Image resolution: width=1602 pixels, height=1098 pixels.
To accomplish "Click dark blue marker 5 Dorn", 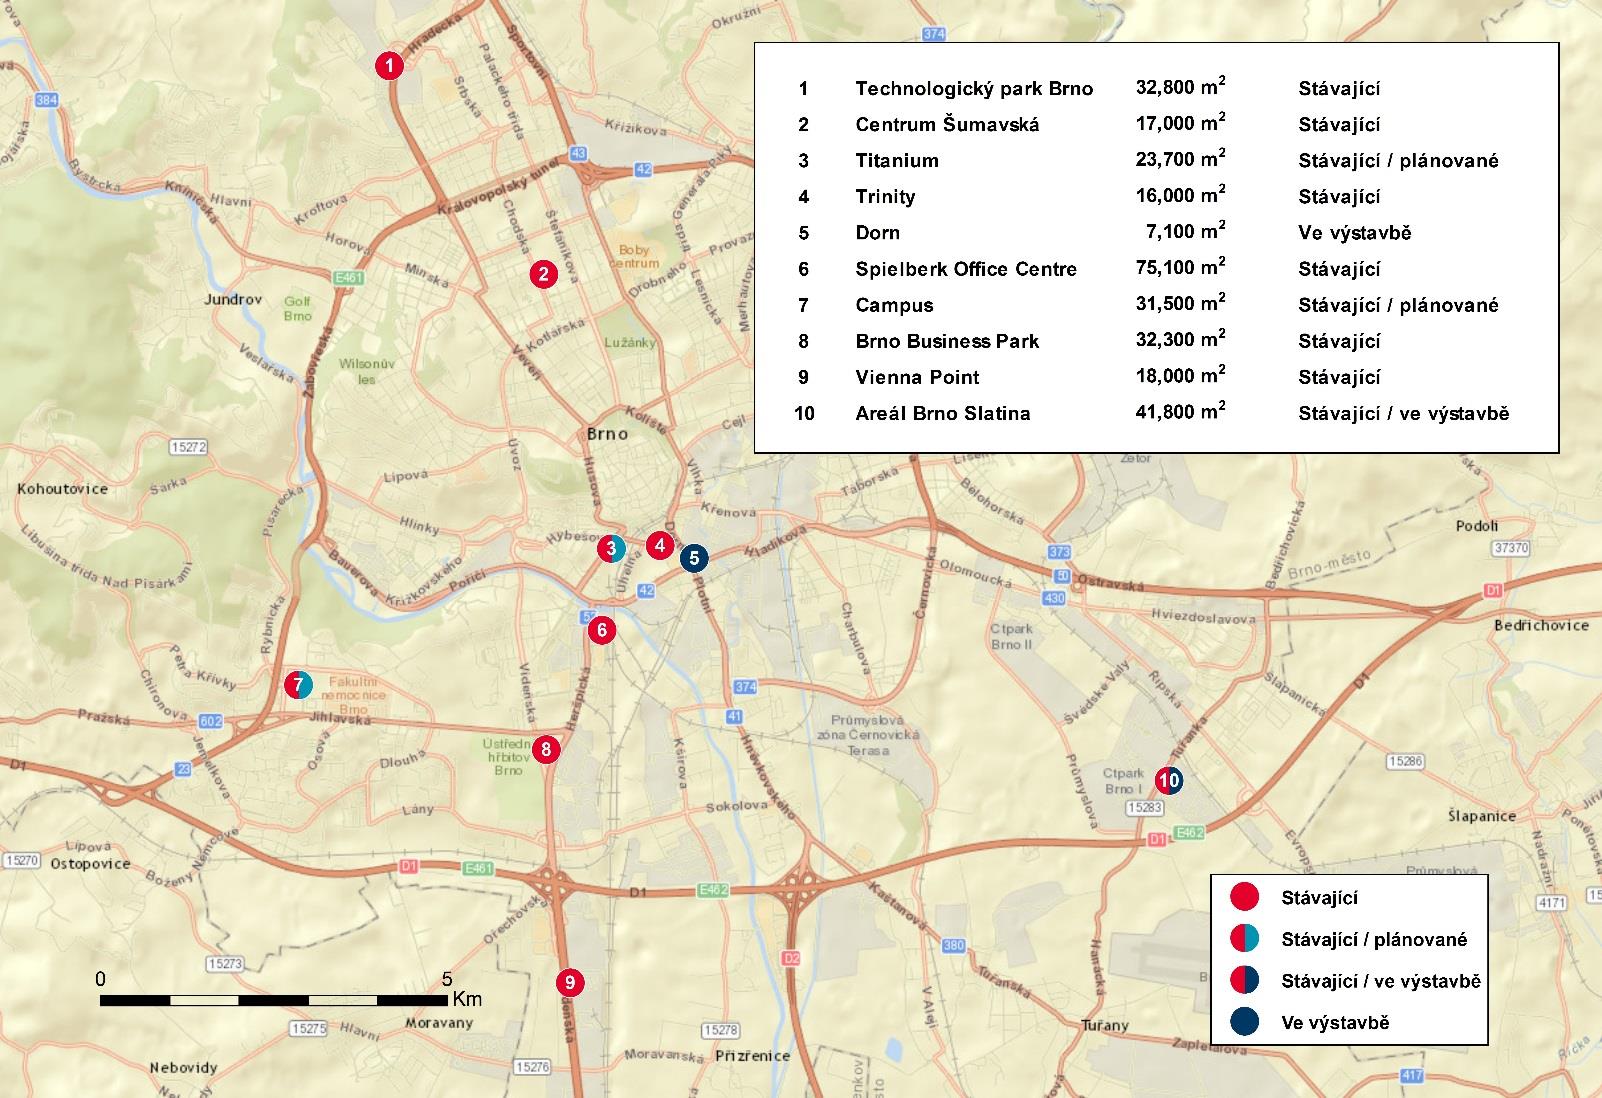I will [694, 558].
